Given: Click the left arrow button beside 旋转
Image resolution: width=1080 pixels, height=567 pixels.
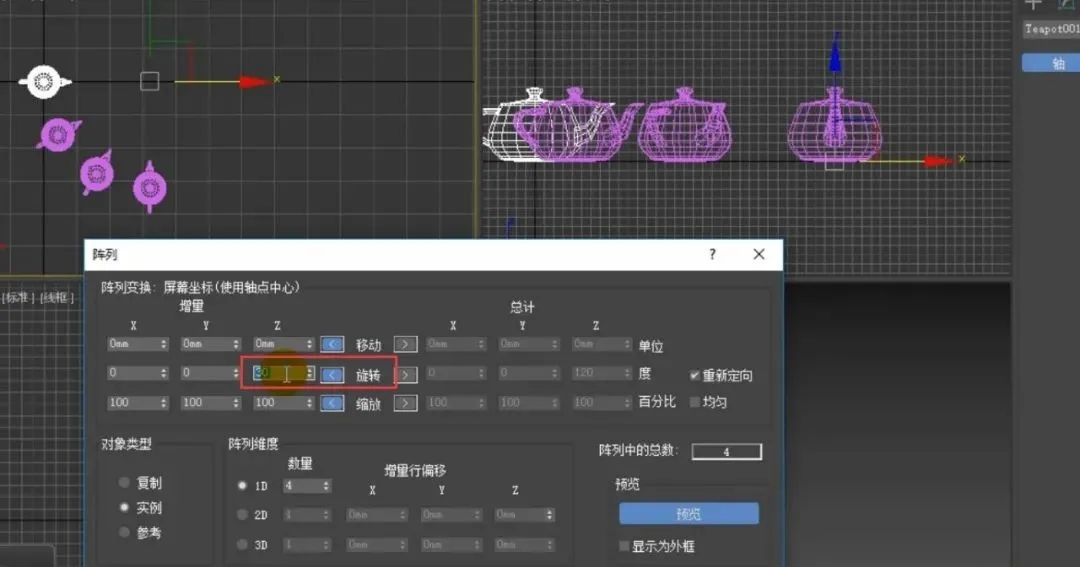Looking at the screenshot, I should point(332,374).
